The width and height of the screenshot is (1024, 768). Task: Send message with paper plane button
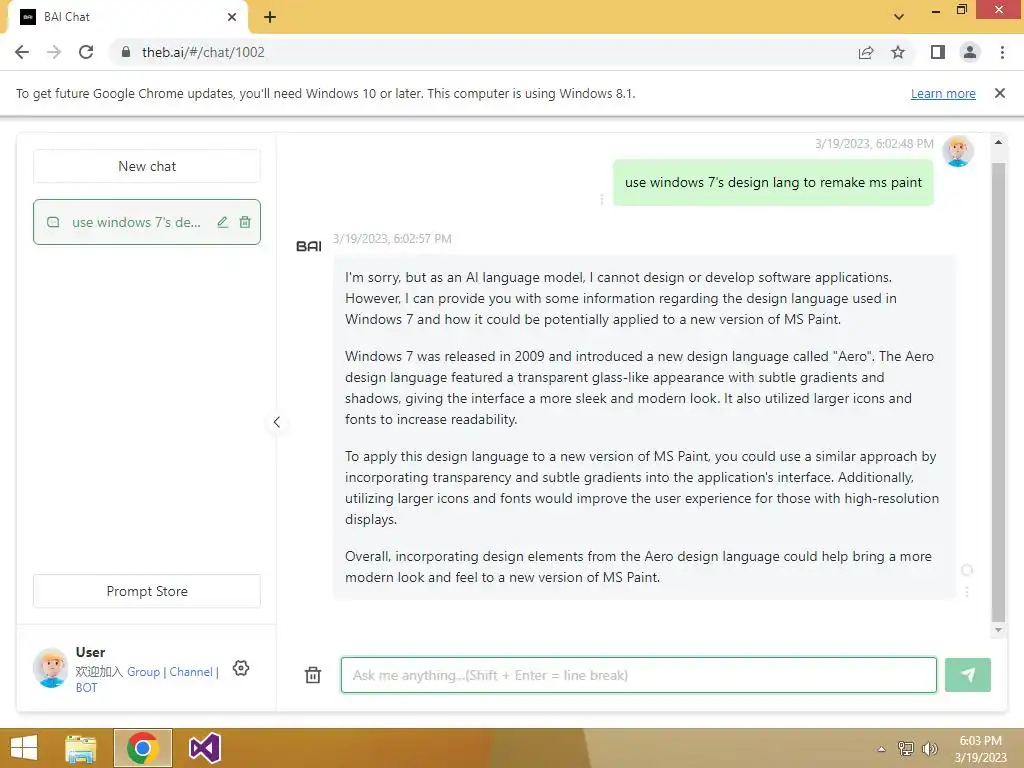coord(967,675)
